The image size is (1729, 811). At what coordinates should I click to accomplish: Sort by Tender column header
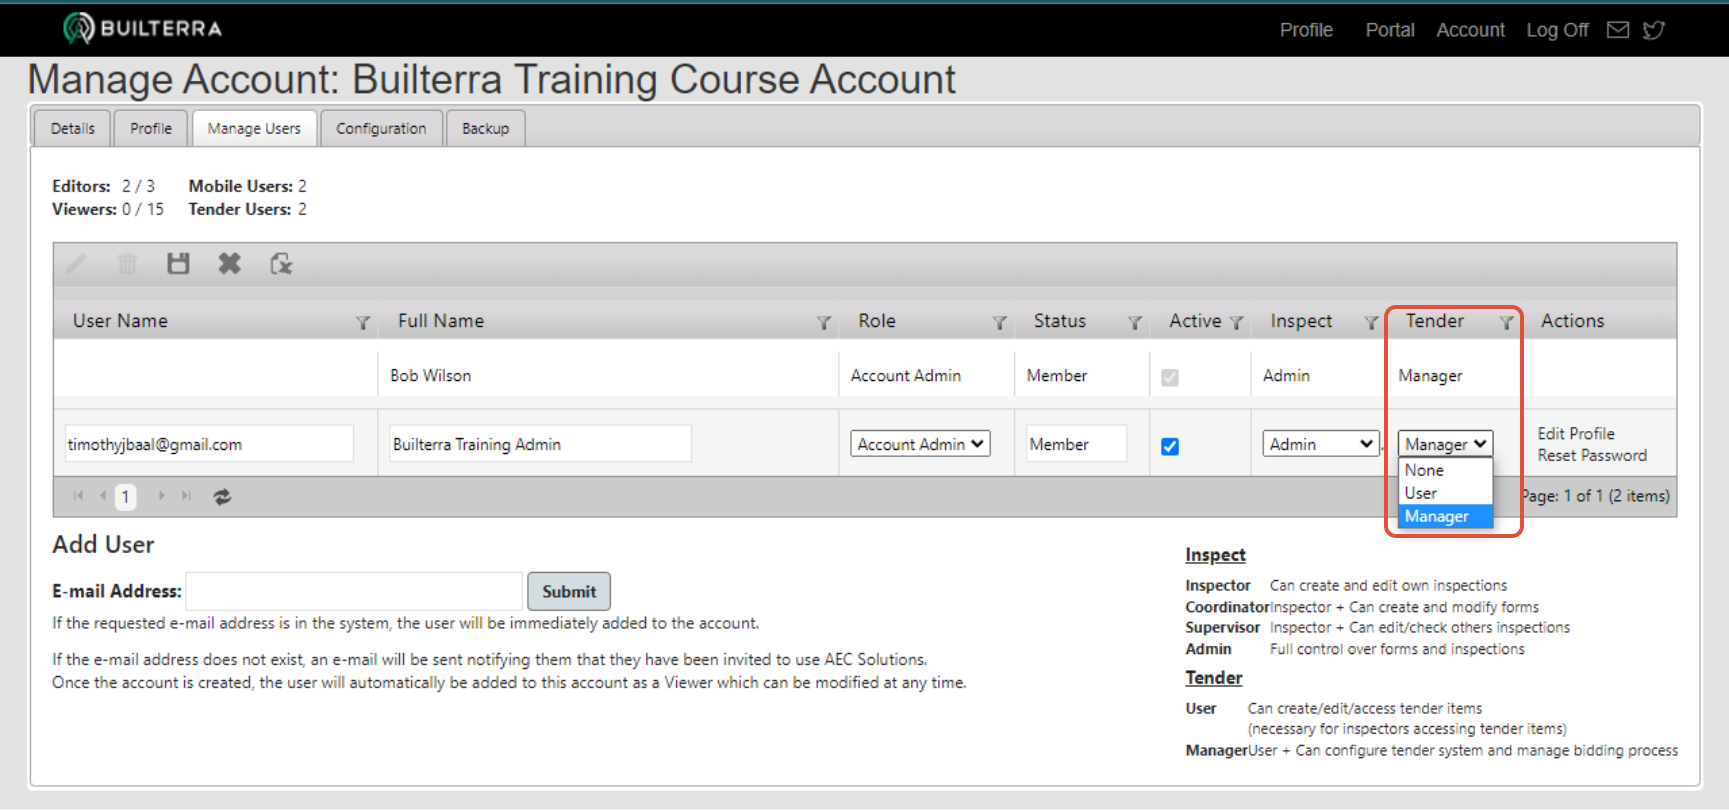pyautogui.click(x=1435, y=321)
